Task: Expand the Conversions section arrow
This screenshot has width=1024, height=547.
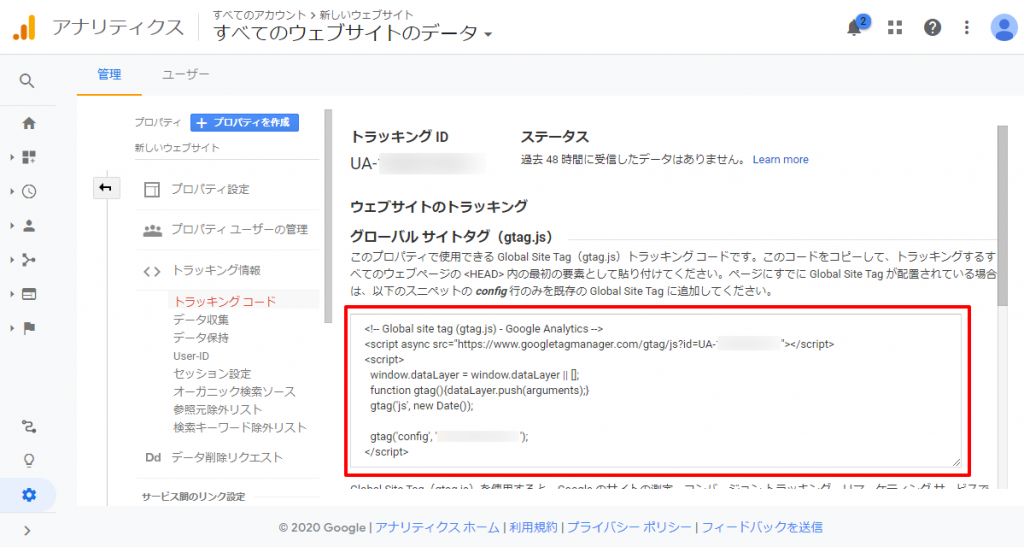Action: coord(12,328)
